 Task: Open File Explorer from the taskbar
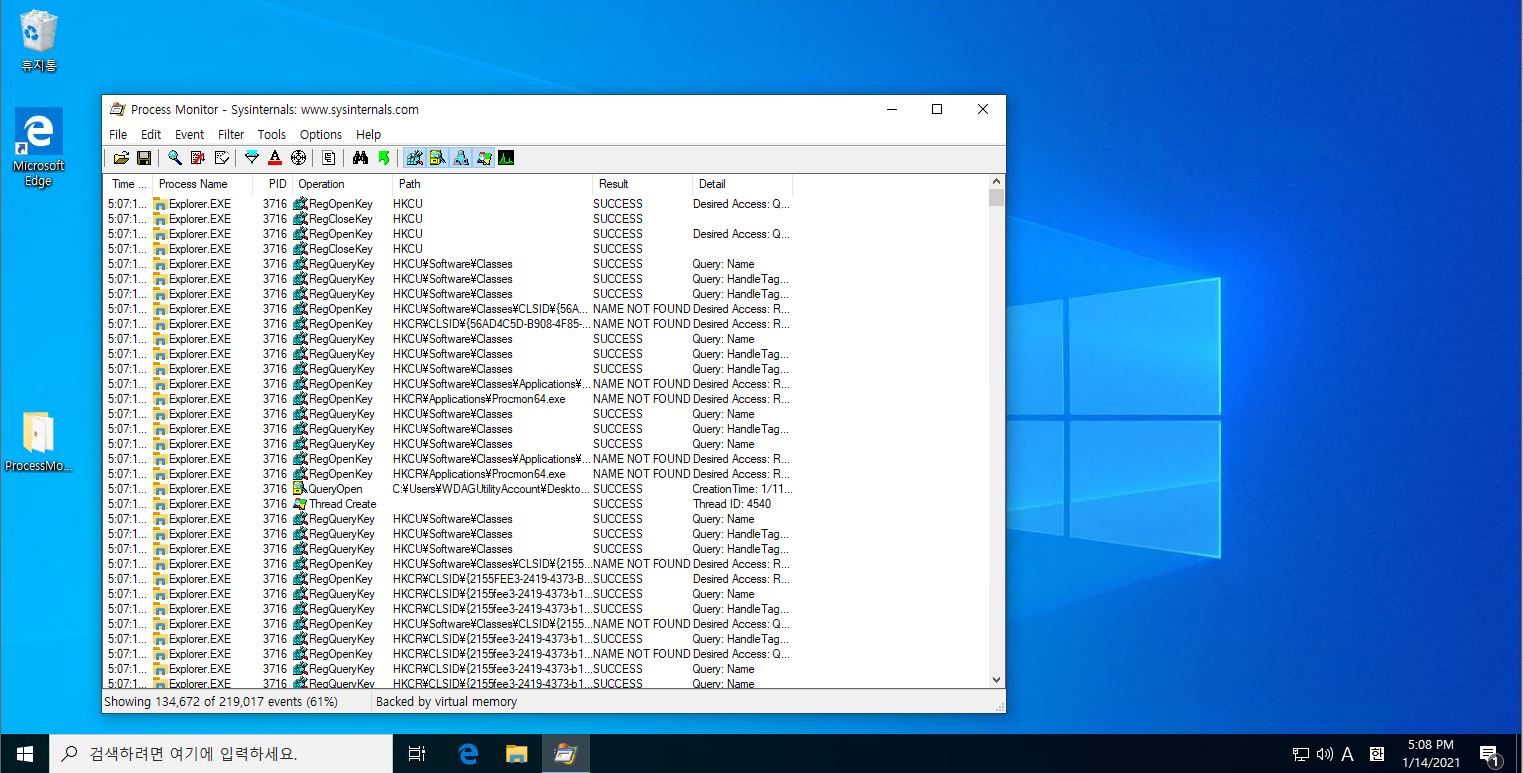516,754
